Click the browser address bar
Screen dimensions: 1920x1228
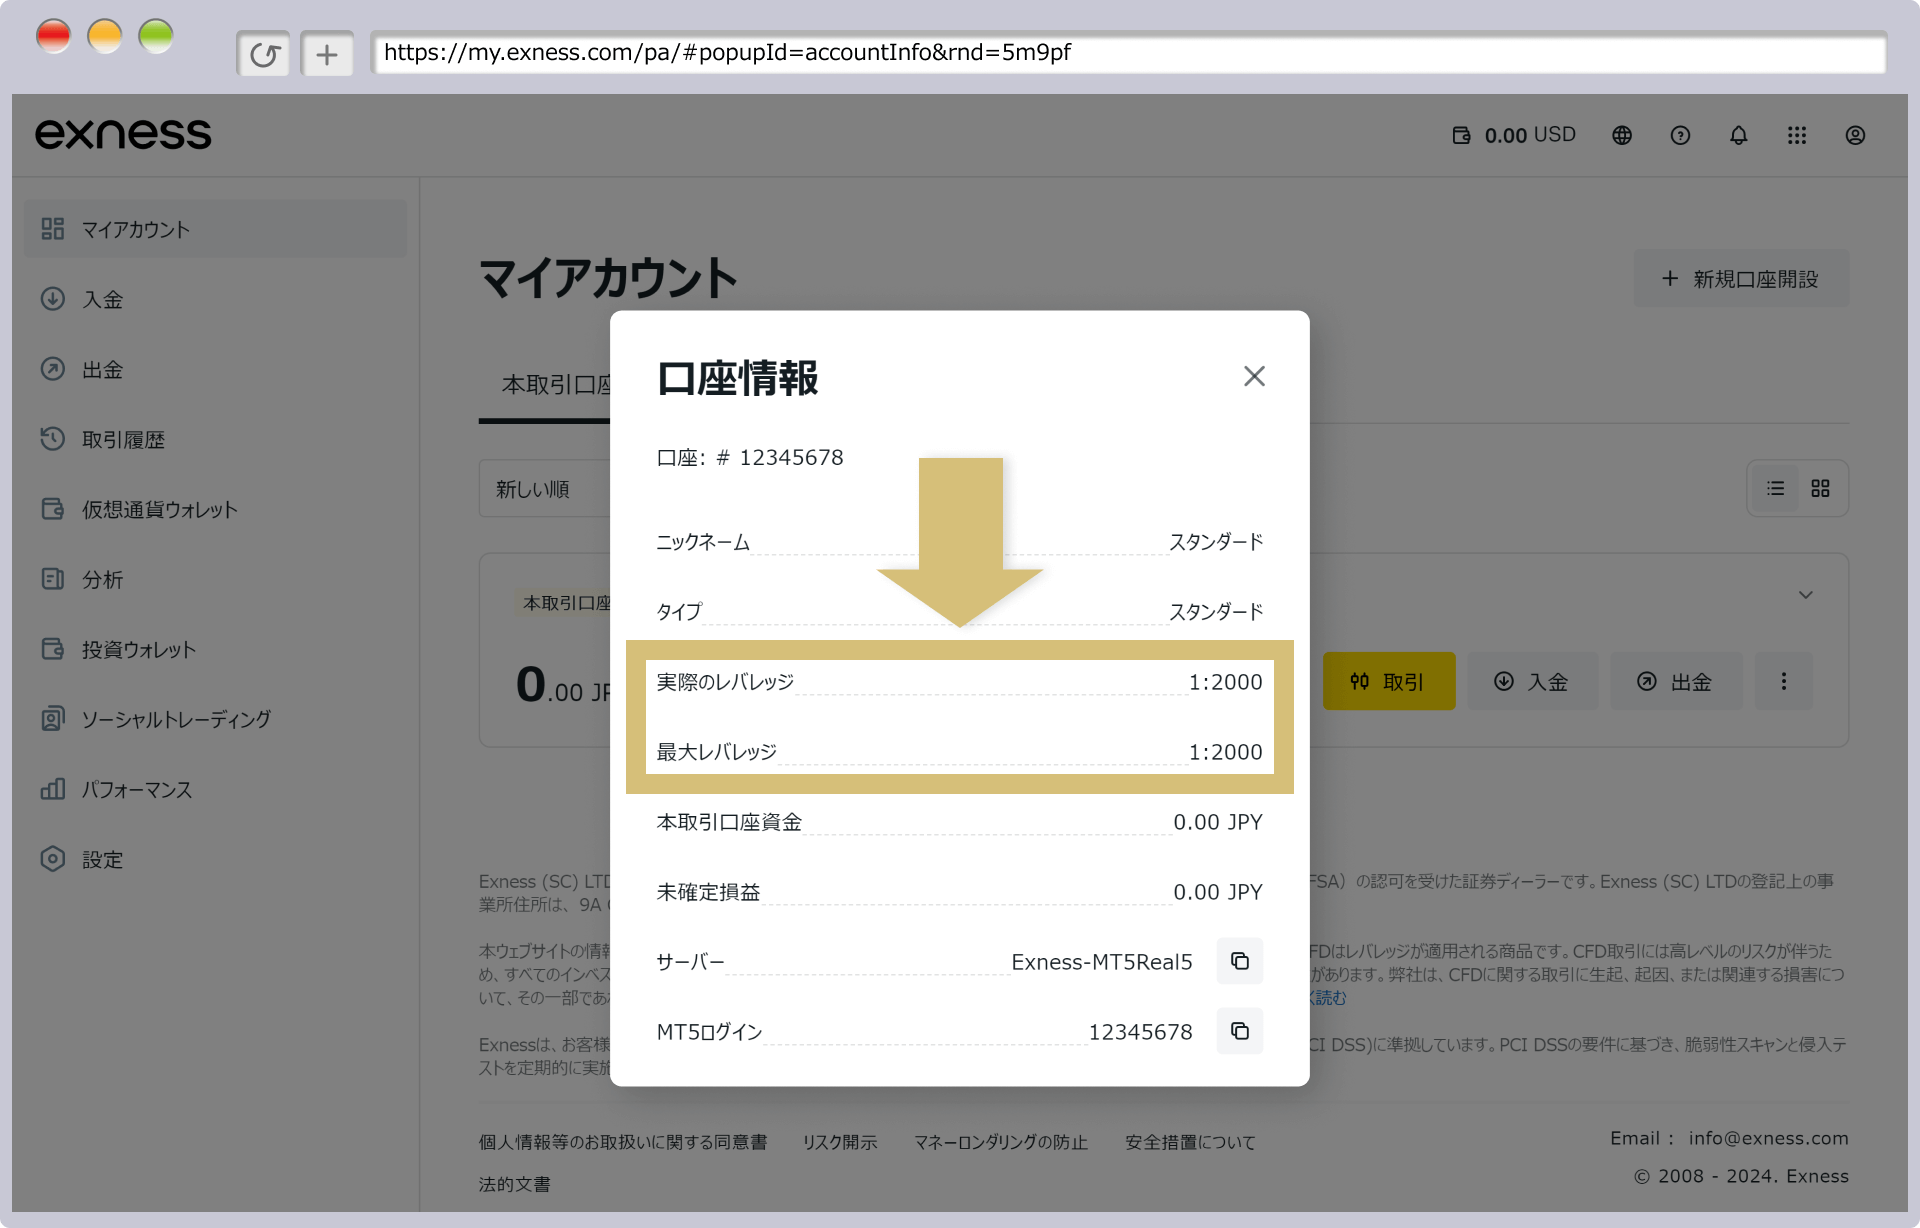[1128, 53]
